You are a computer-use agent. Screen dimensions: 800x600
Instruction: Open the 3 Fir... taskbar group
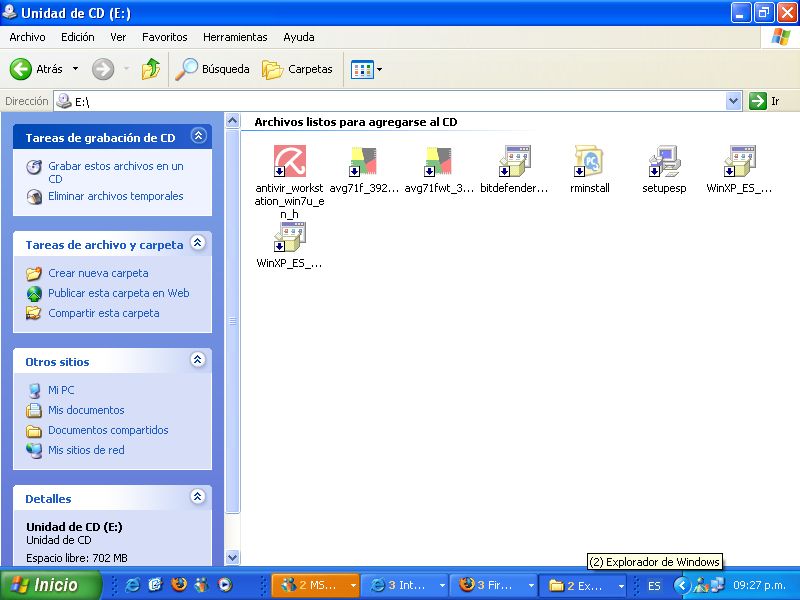(x=494, y=585)
